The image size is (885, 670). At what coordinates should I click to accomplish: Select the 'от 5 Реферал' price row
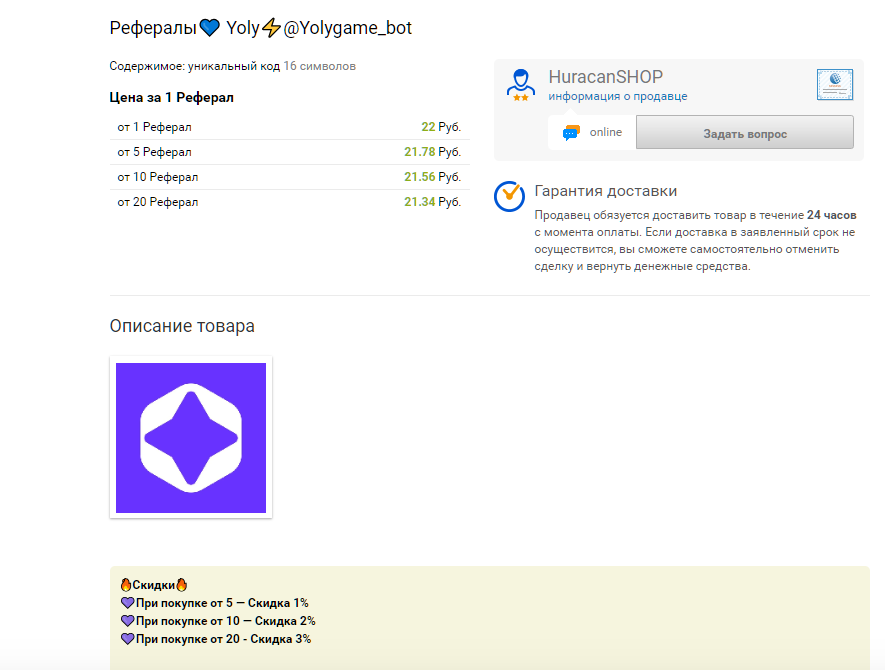(290, 152)
